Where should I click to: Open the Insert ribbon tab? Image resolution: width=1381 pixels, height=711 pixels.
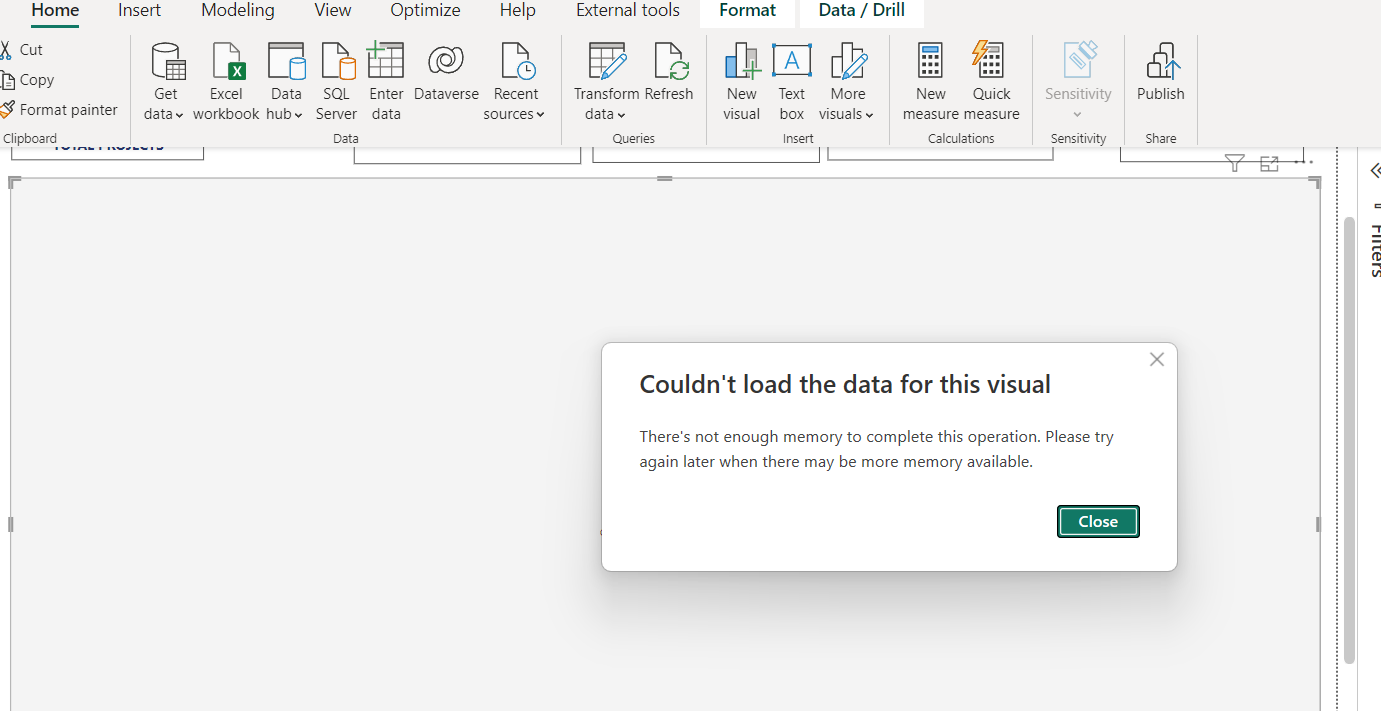point(139,11)
